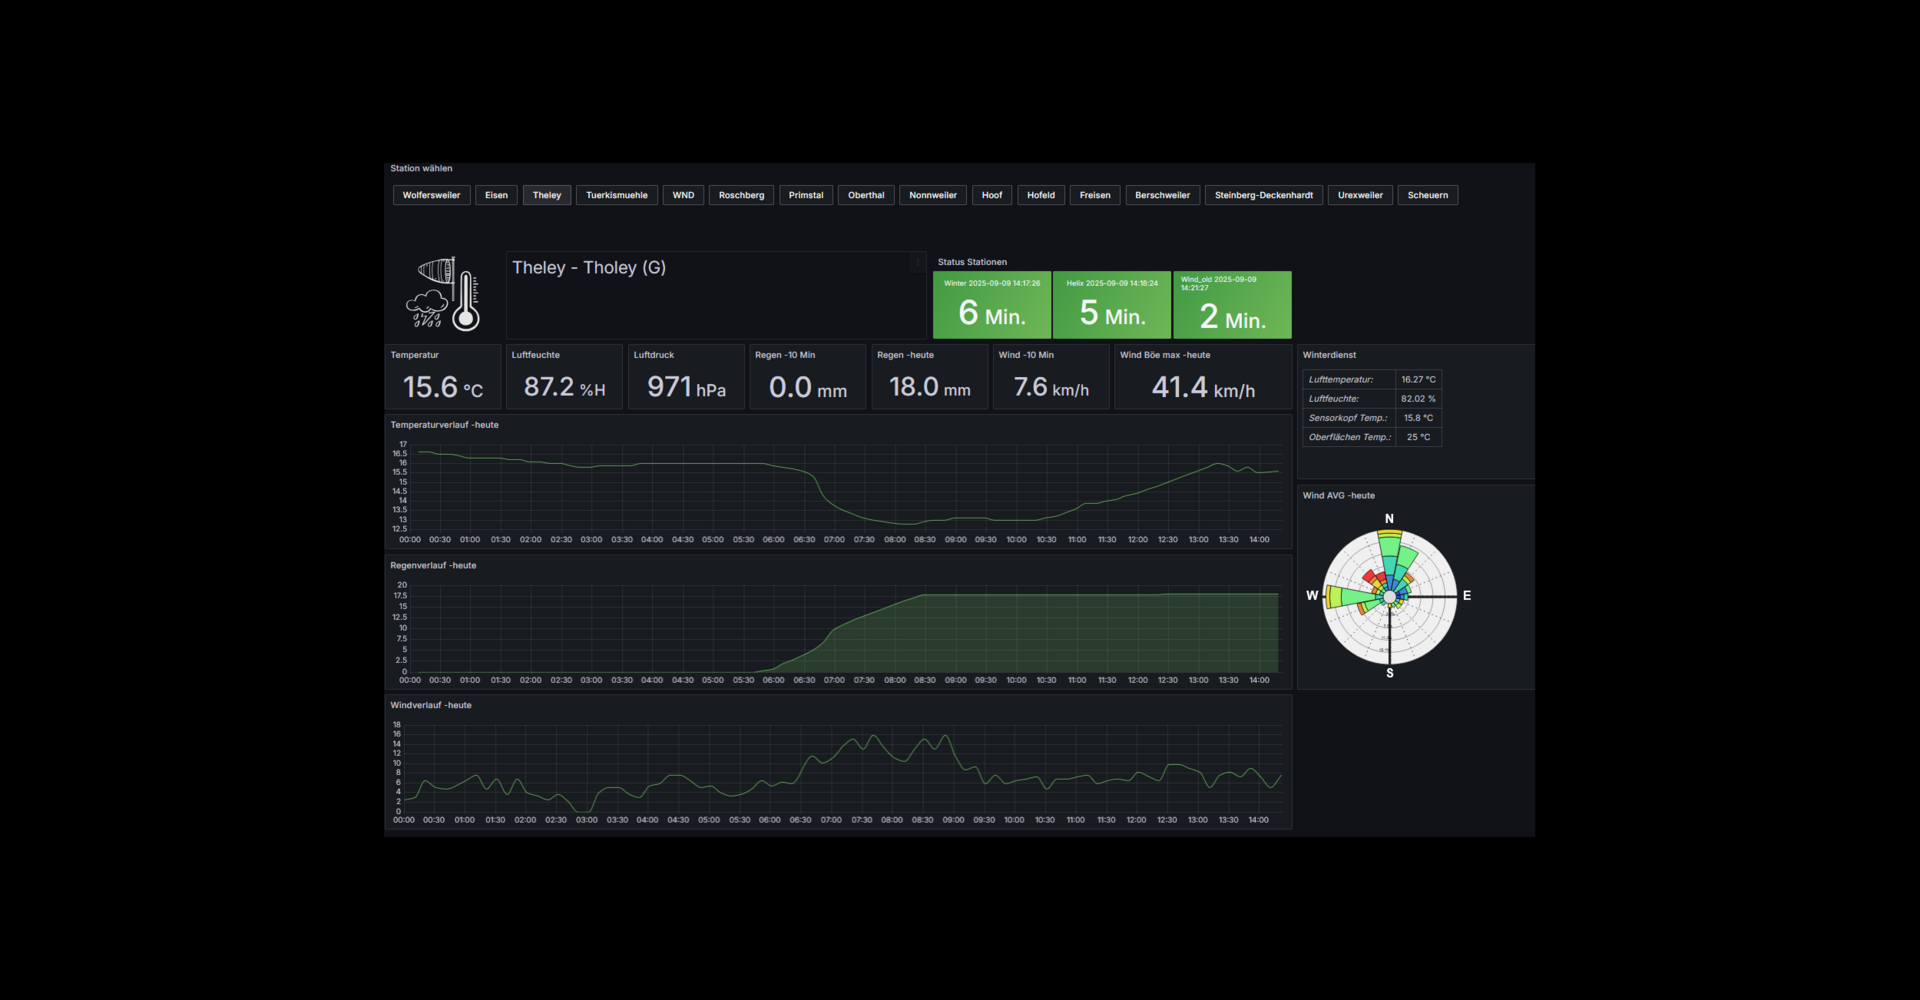Open the Regenverlauf -heute panel title

[x=433, y=566]
